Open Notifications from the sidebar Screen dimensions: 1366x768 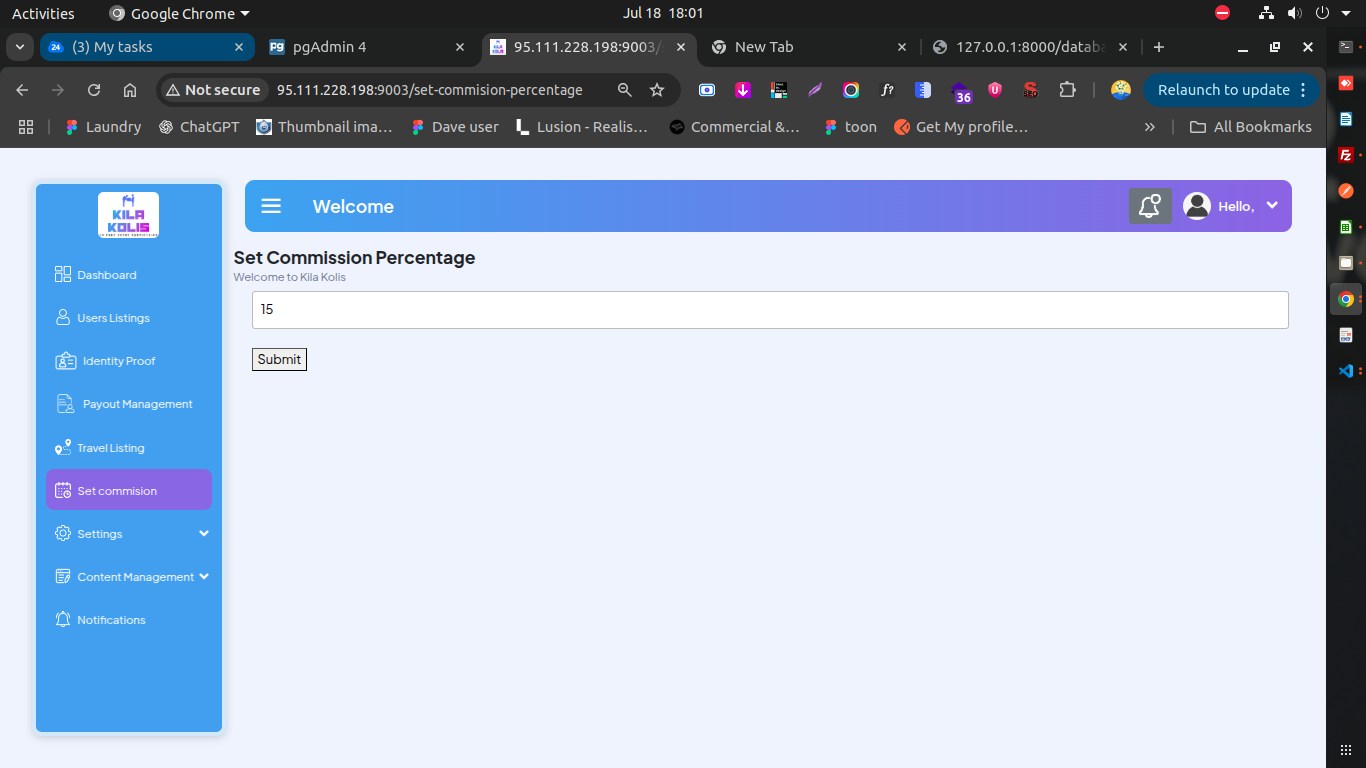[111, 620]
